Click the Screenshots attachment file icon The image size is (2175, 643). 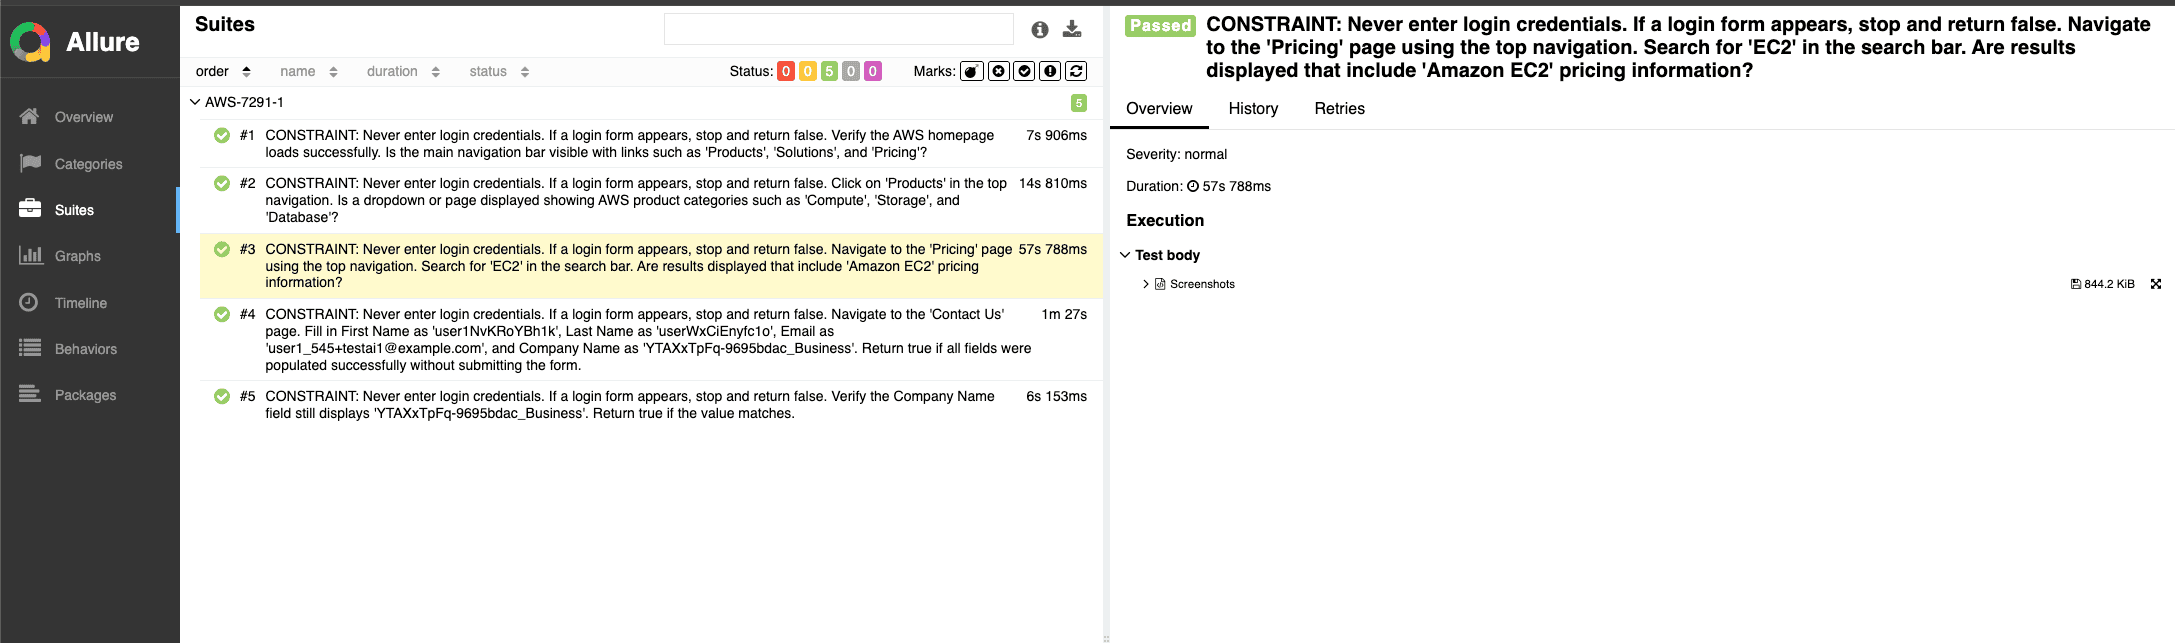pos(1160,284)
